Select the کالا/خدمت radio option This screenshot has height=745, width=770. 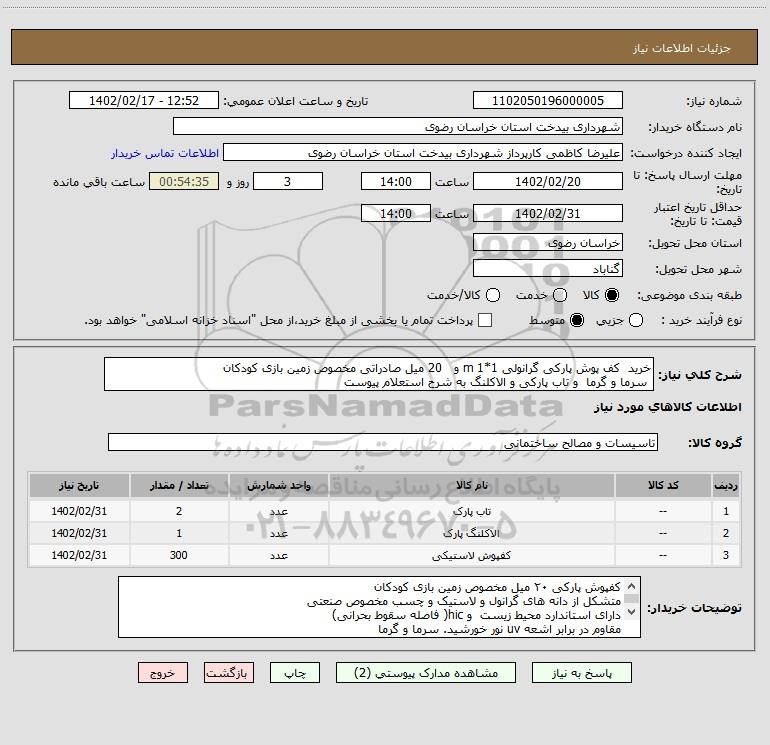tap(493, 295)
